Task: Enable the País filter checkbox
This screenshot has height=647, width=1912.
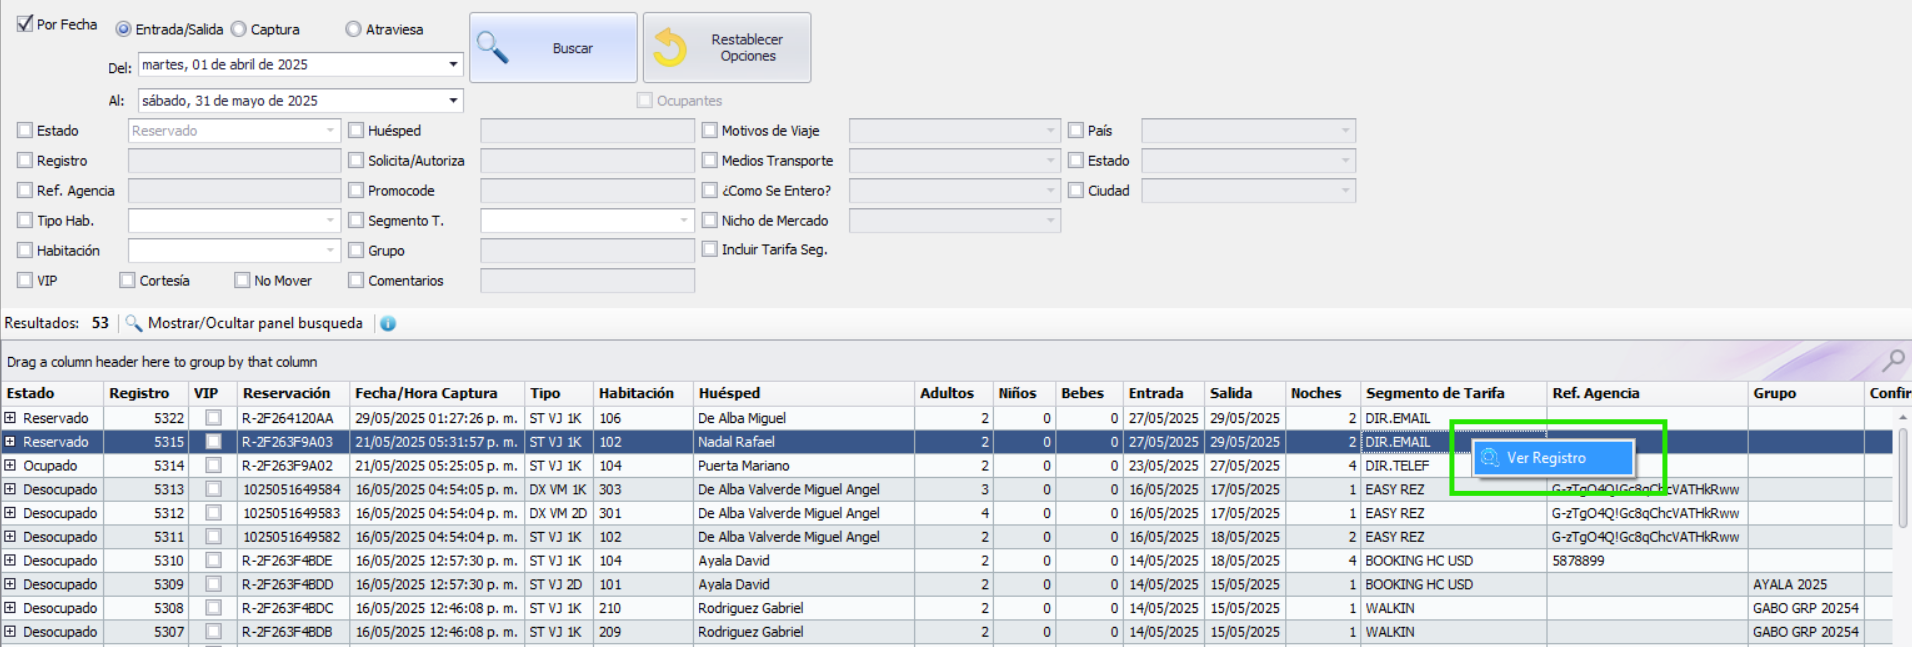Action: pos(1076,130)
